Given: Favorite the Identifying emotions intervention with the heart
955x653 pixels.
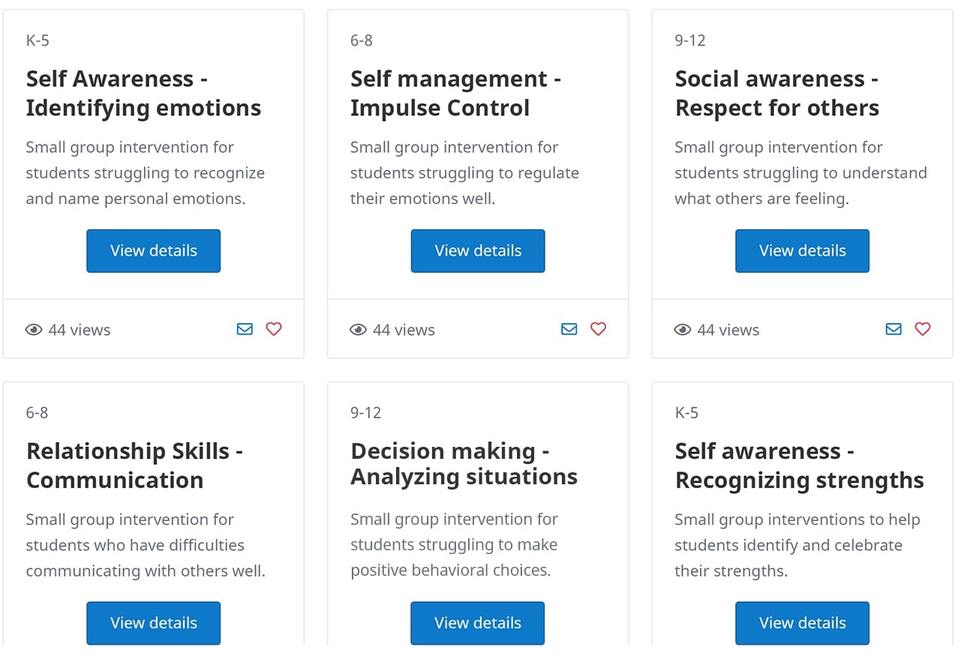Looking at the screenshot, I should coord(274,328).
